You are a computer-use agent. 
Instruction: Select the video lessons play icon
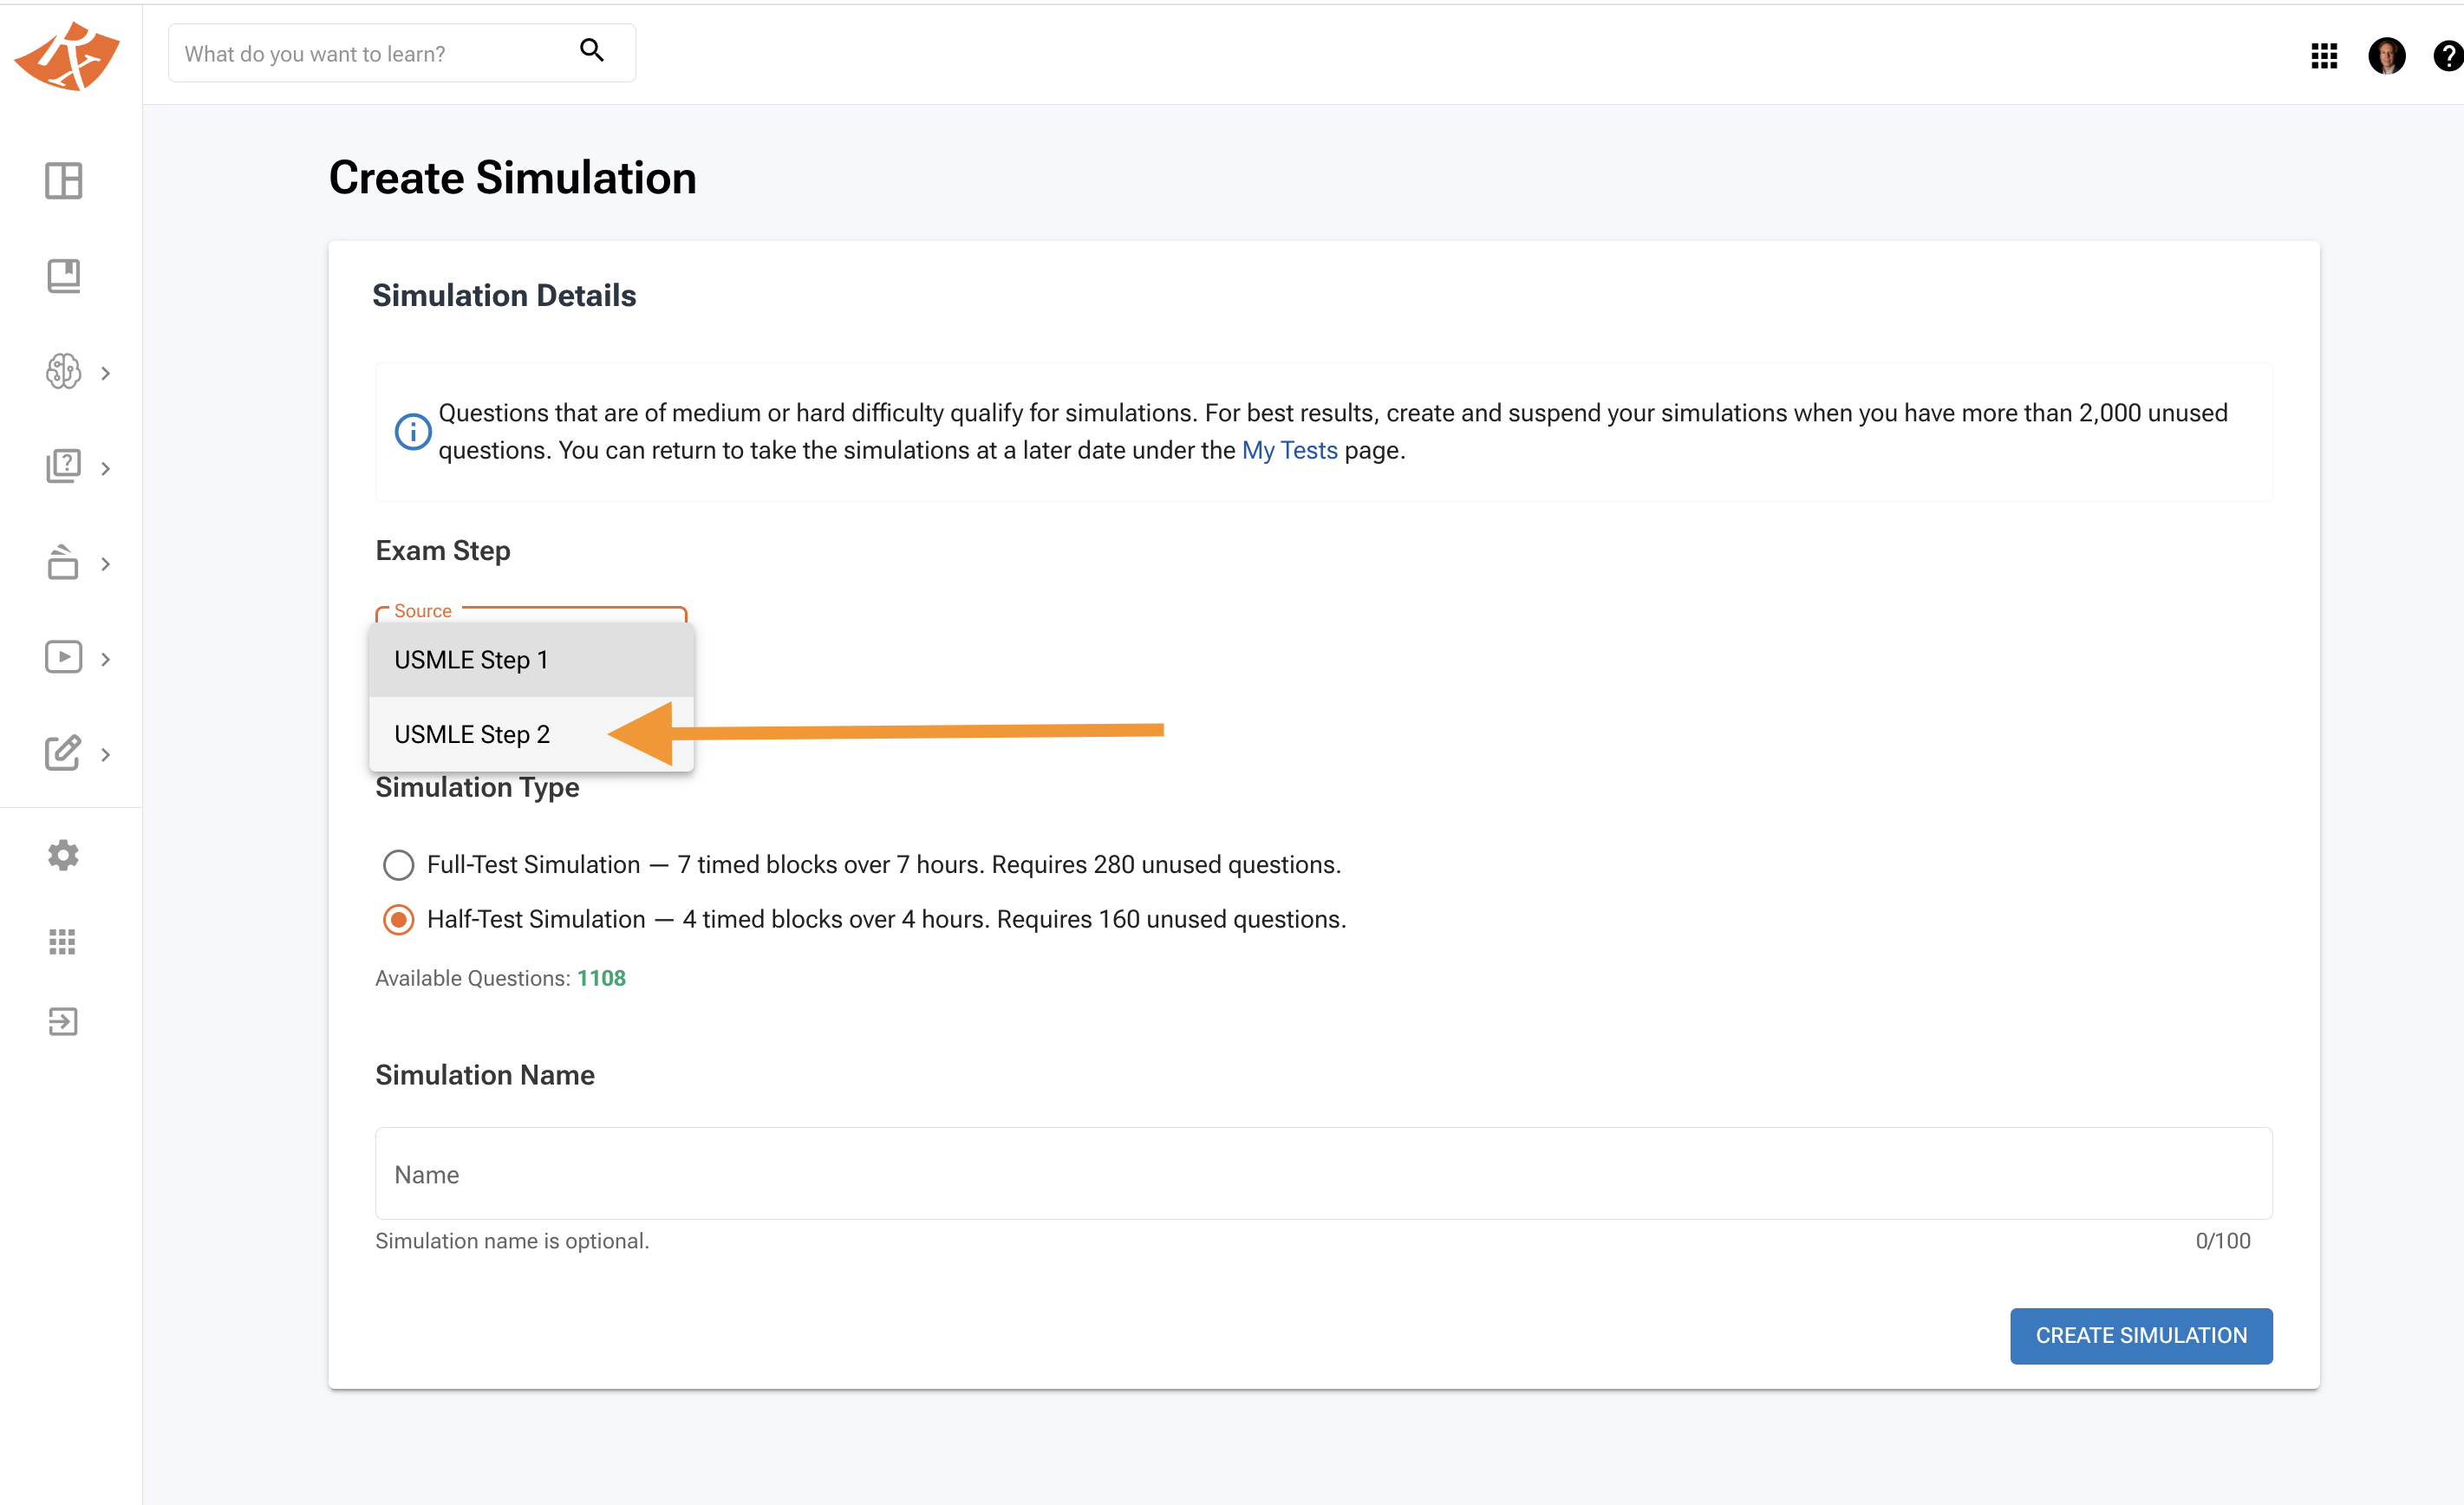[x=63, y=657]
